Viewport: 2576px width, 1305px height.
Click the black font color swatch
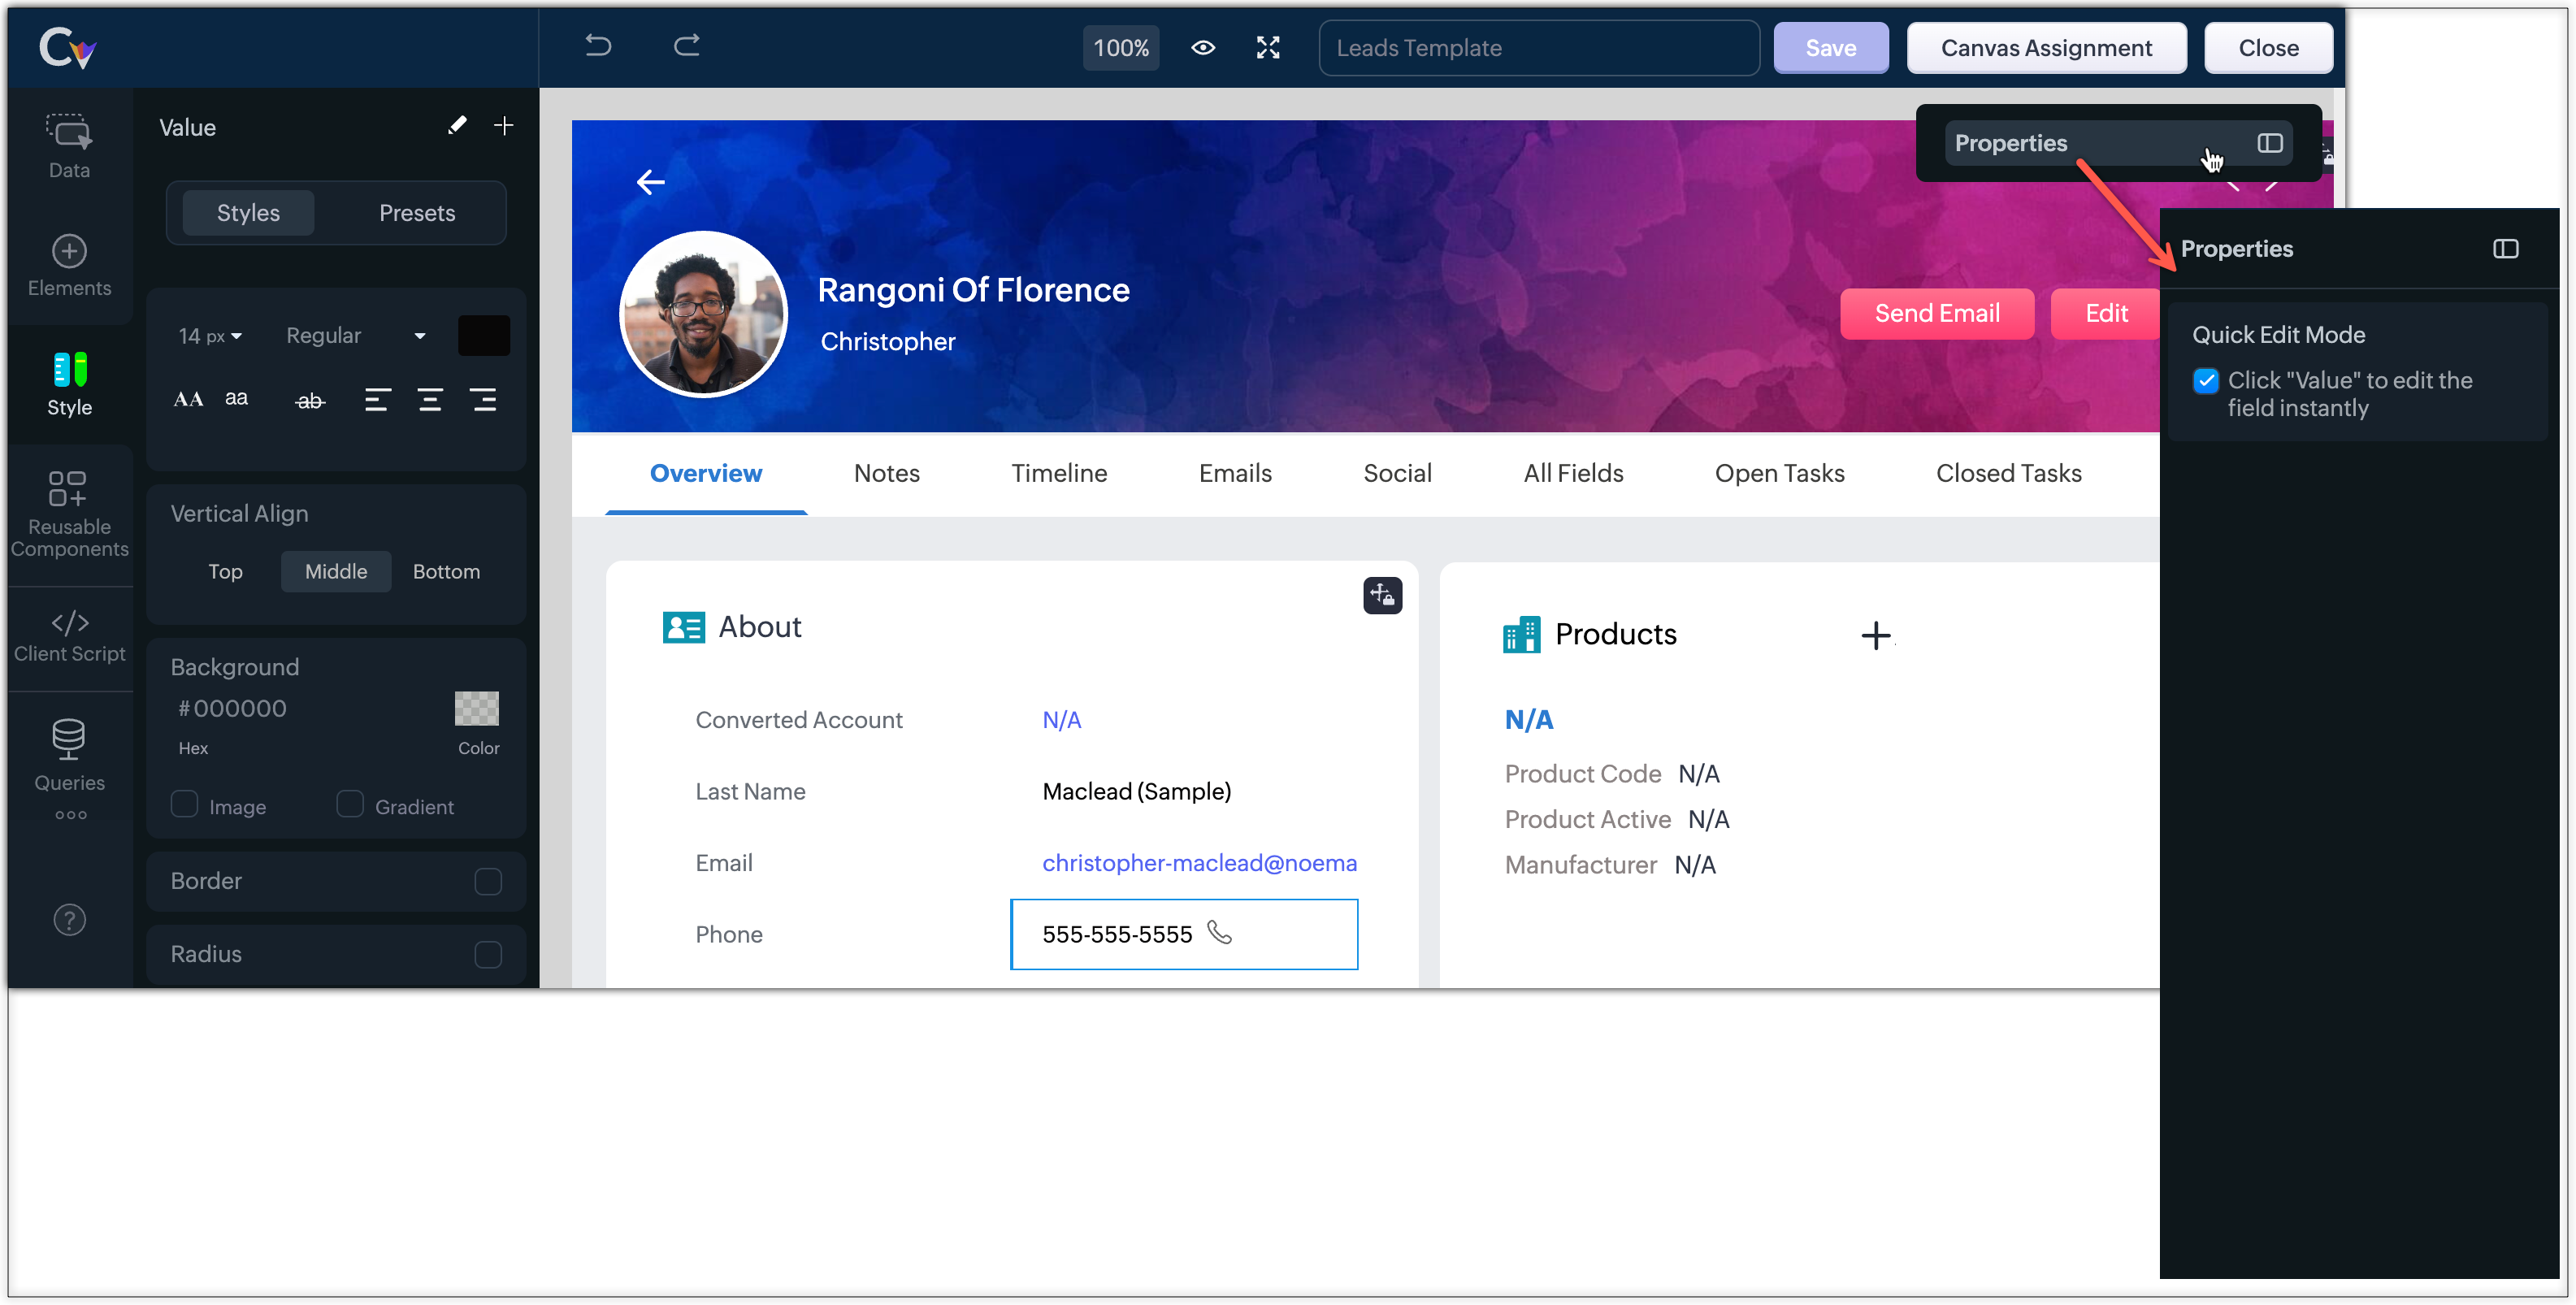(x=484, y=336)
